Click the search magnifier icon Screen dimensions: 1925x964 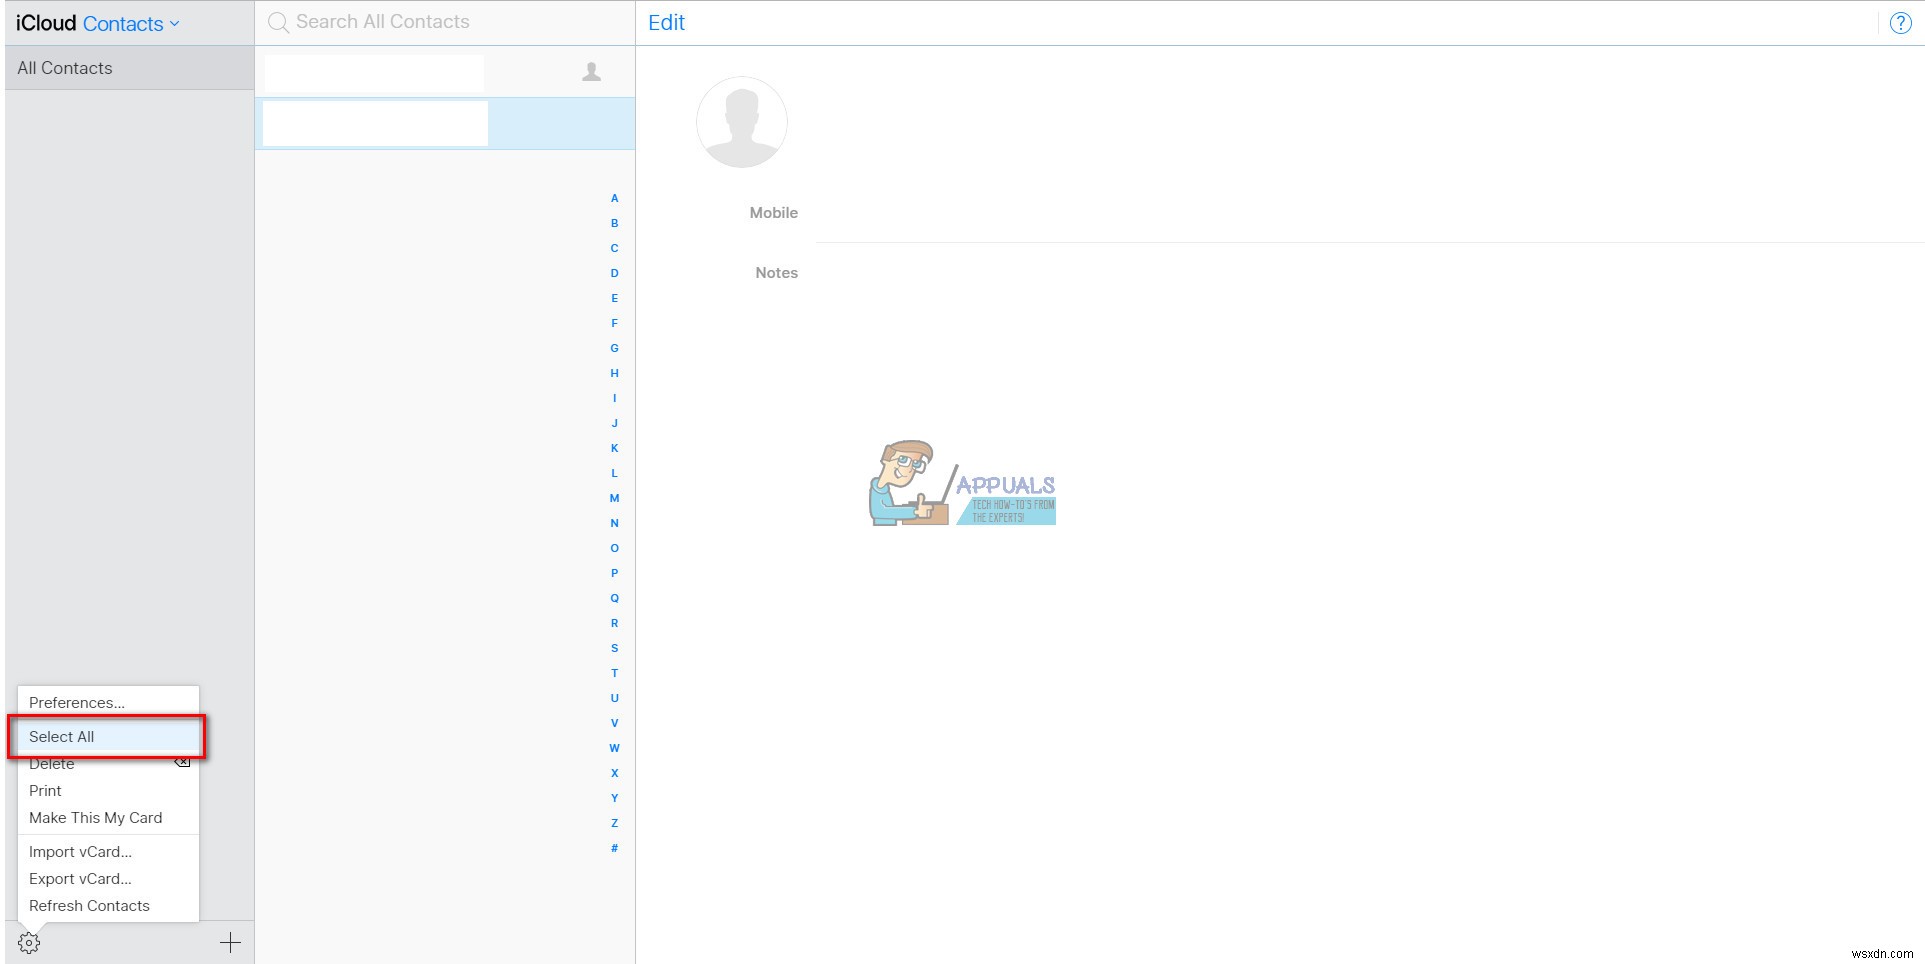[x=279, y=22]
